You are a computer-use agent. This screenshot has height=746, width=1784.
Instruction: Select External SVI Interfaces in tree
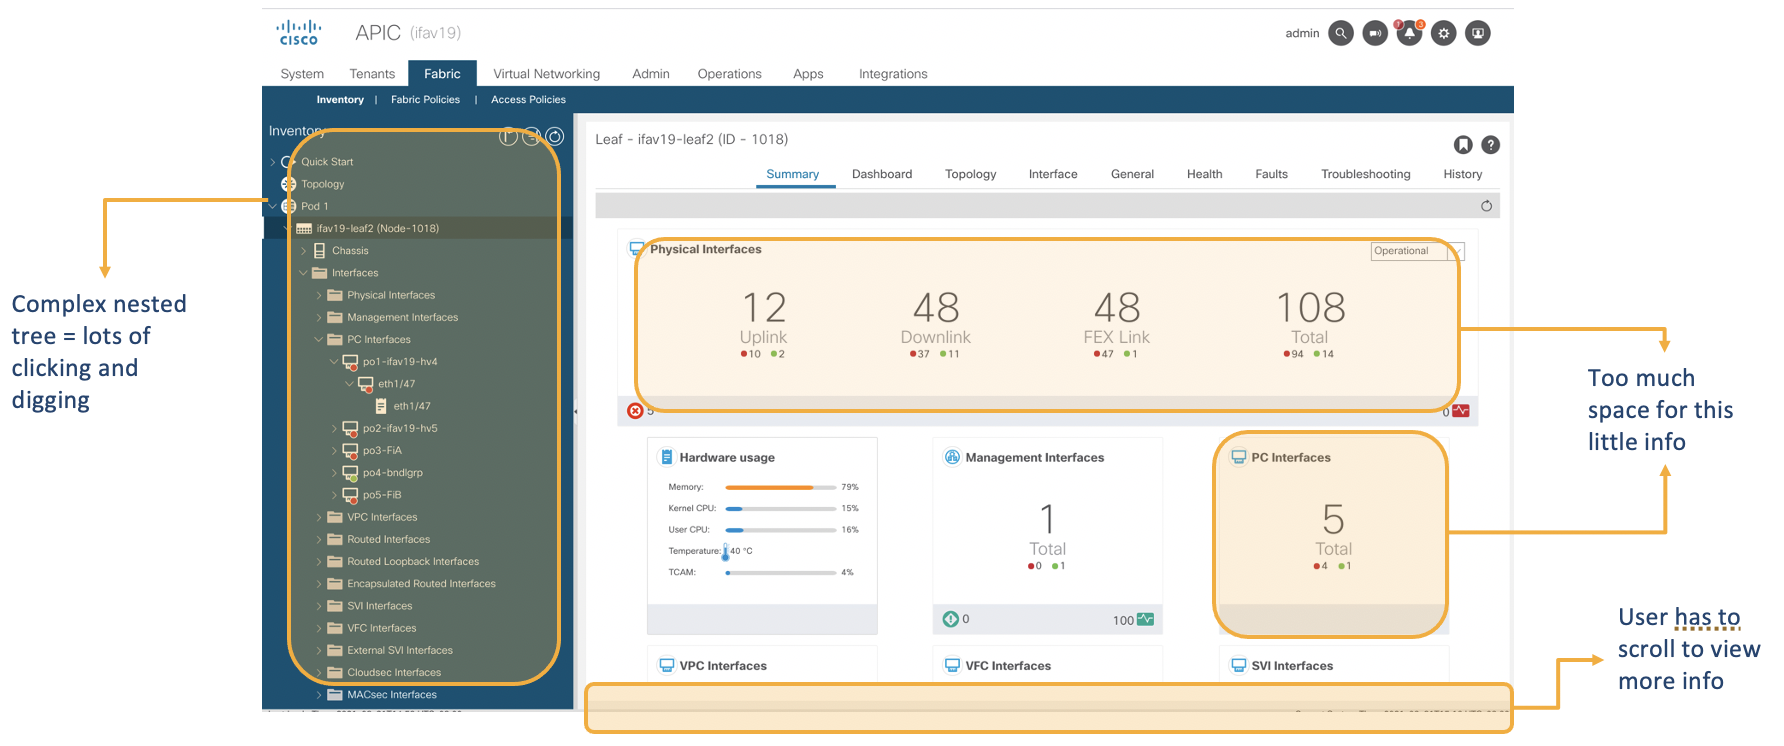point(400,650)
